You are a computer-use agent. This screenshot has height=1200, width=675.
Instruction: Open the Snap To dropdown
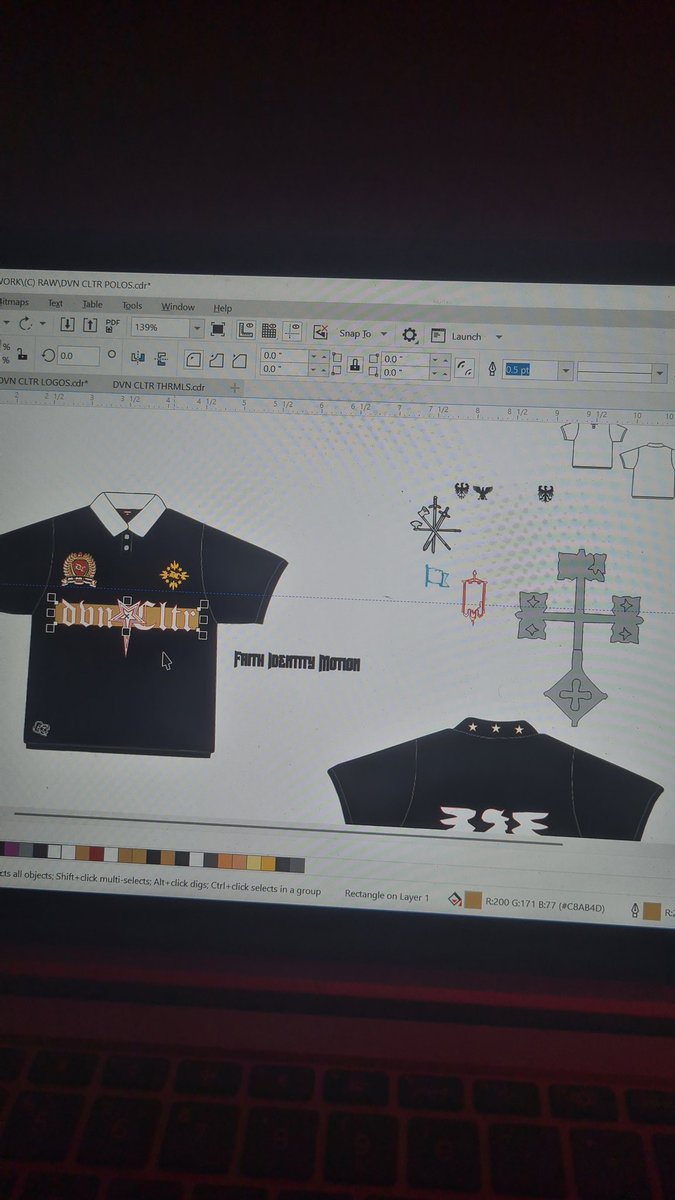(364, 334)
